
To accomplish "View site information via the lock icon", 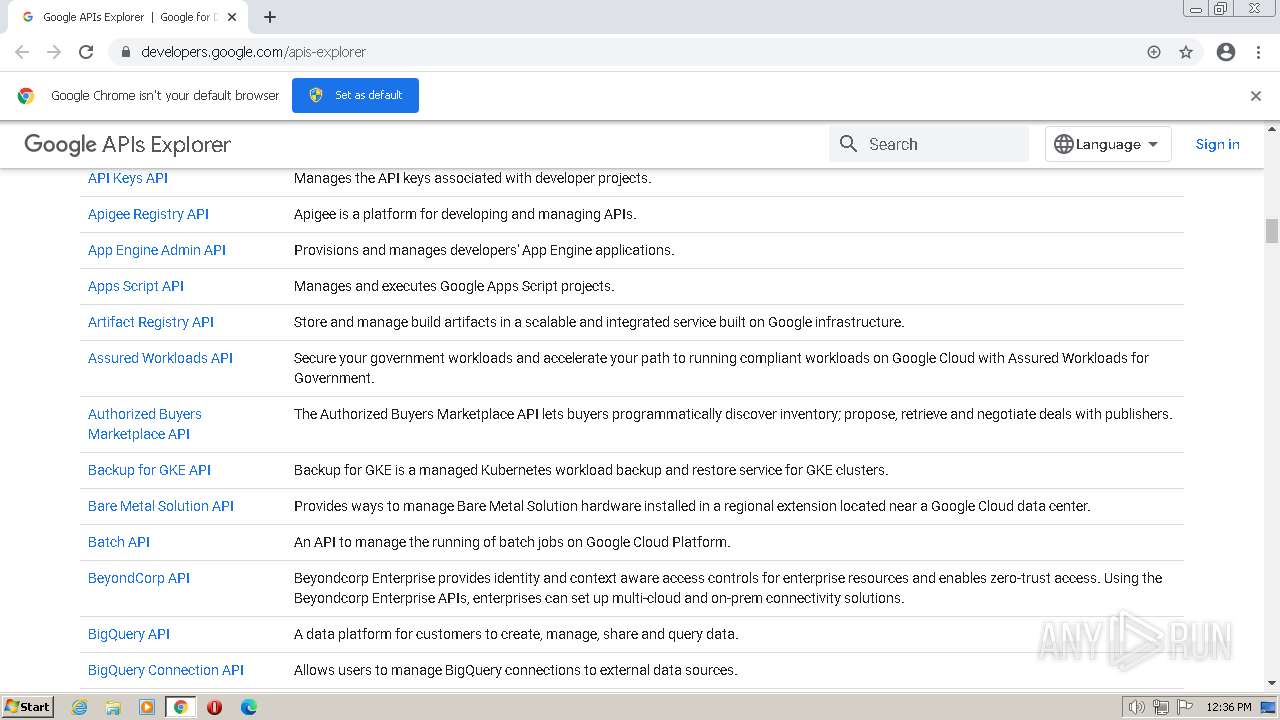I will click(126, 52).
